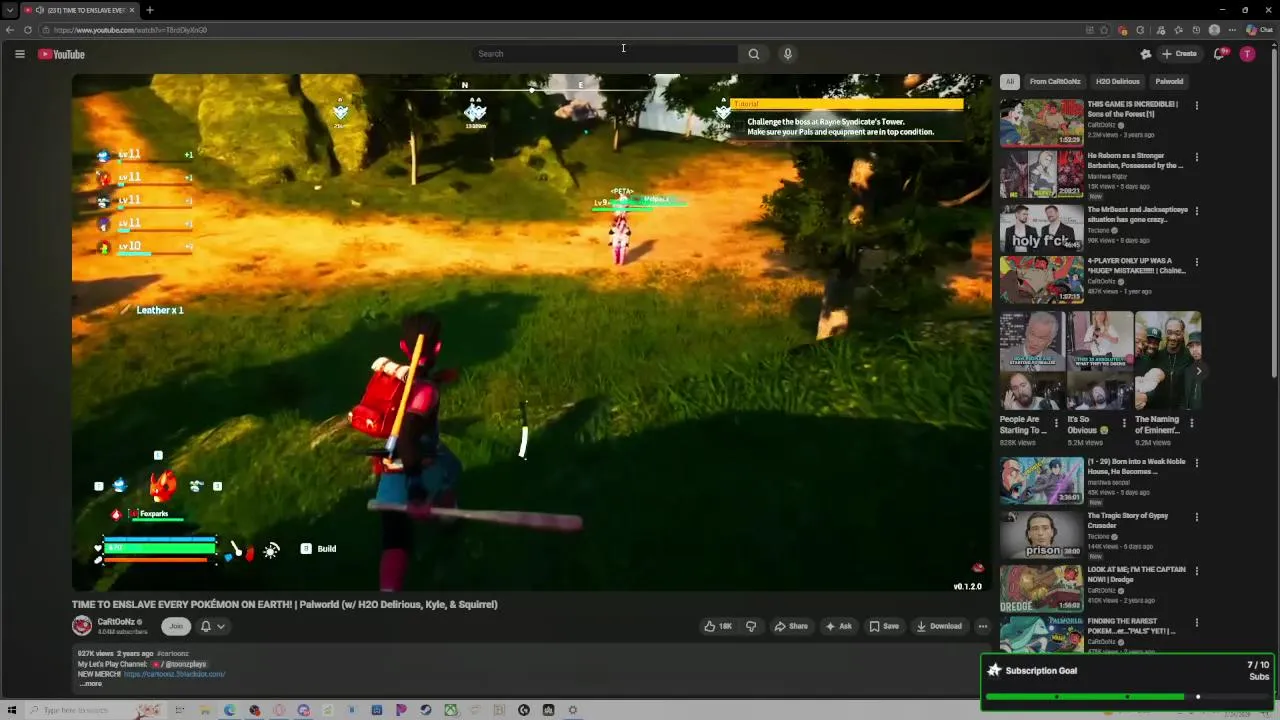Screen dimensions: 1280x720
Task: Open the browser settings and more menu
Action: coord(1232,30)
